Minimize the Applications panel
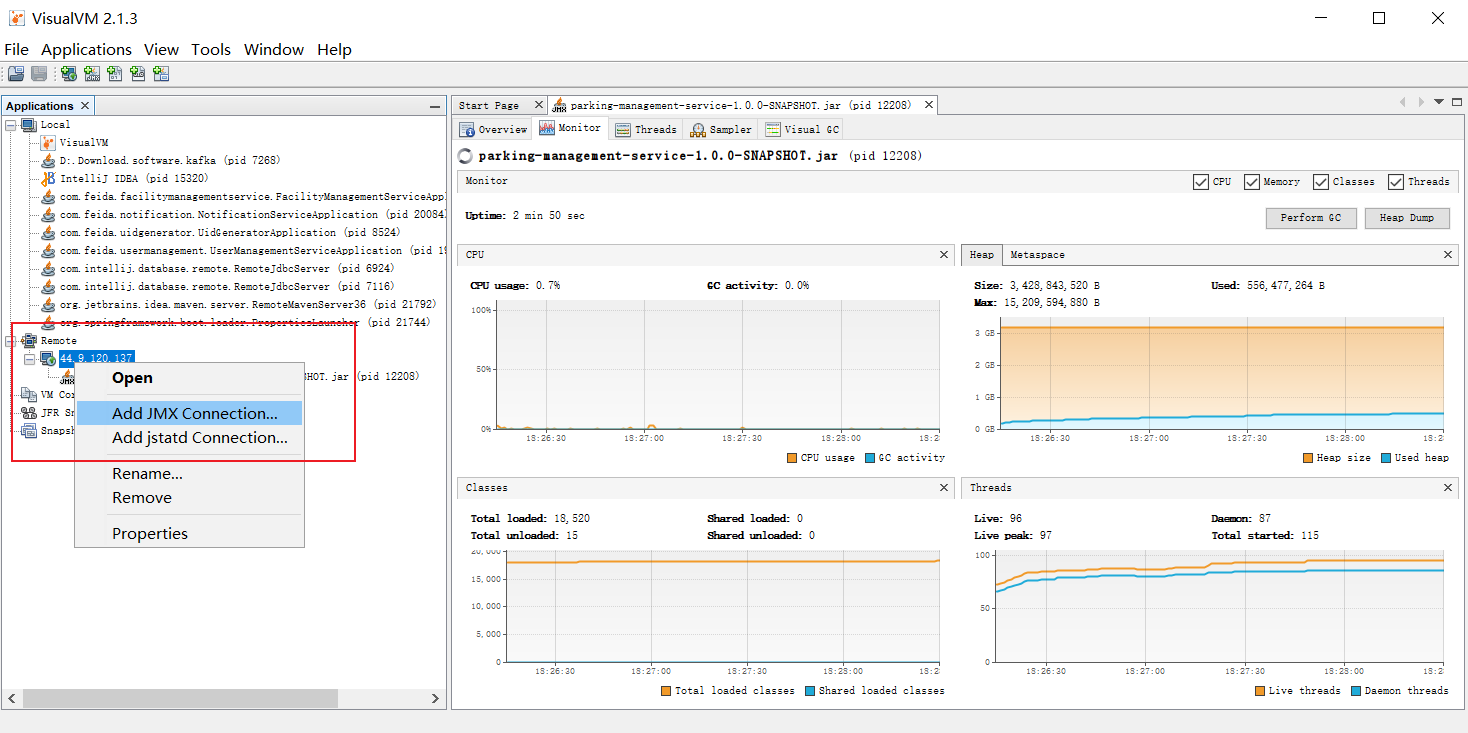The image size is (1468, 733). pyautogui.click(x=435, y=106)
